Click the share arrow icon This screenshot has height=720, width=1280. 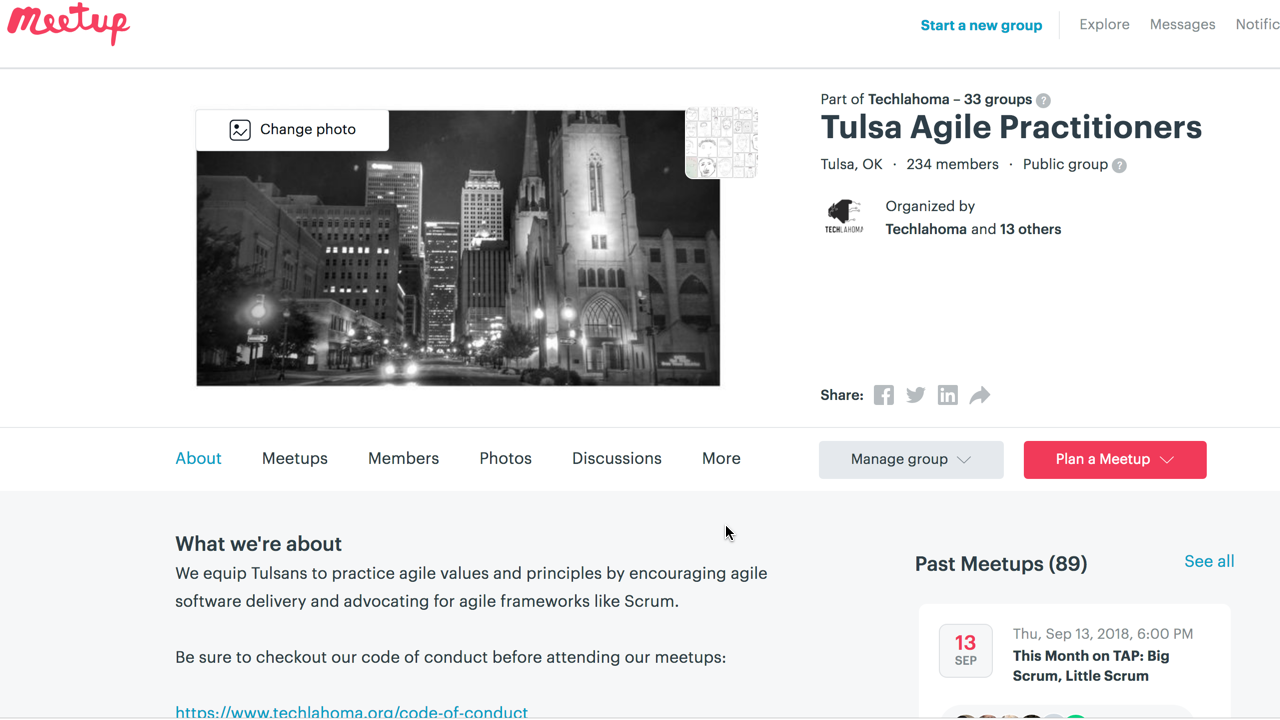click(x=980, y=395)
